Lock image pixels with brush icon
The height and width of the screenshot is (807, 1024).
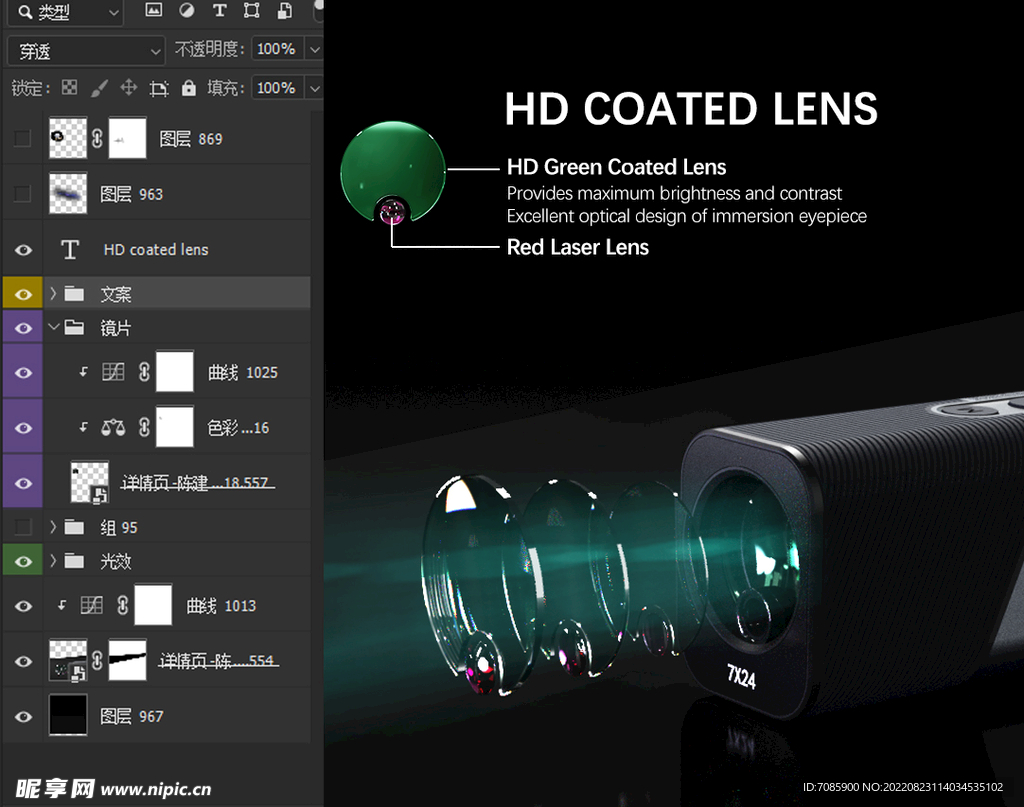[x=99, y=88]
